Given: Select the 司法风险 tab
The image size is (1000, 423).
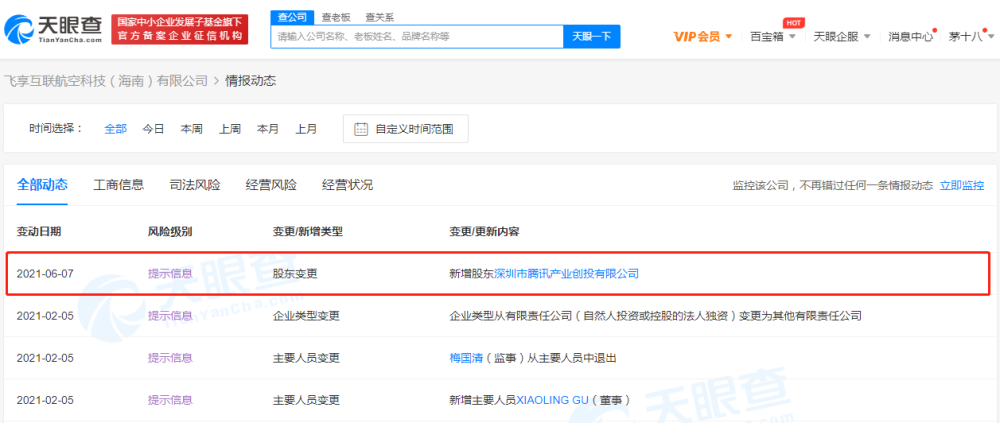Looking at the screenshot, I should click(x=195, y=185).
